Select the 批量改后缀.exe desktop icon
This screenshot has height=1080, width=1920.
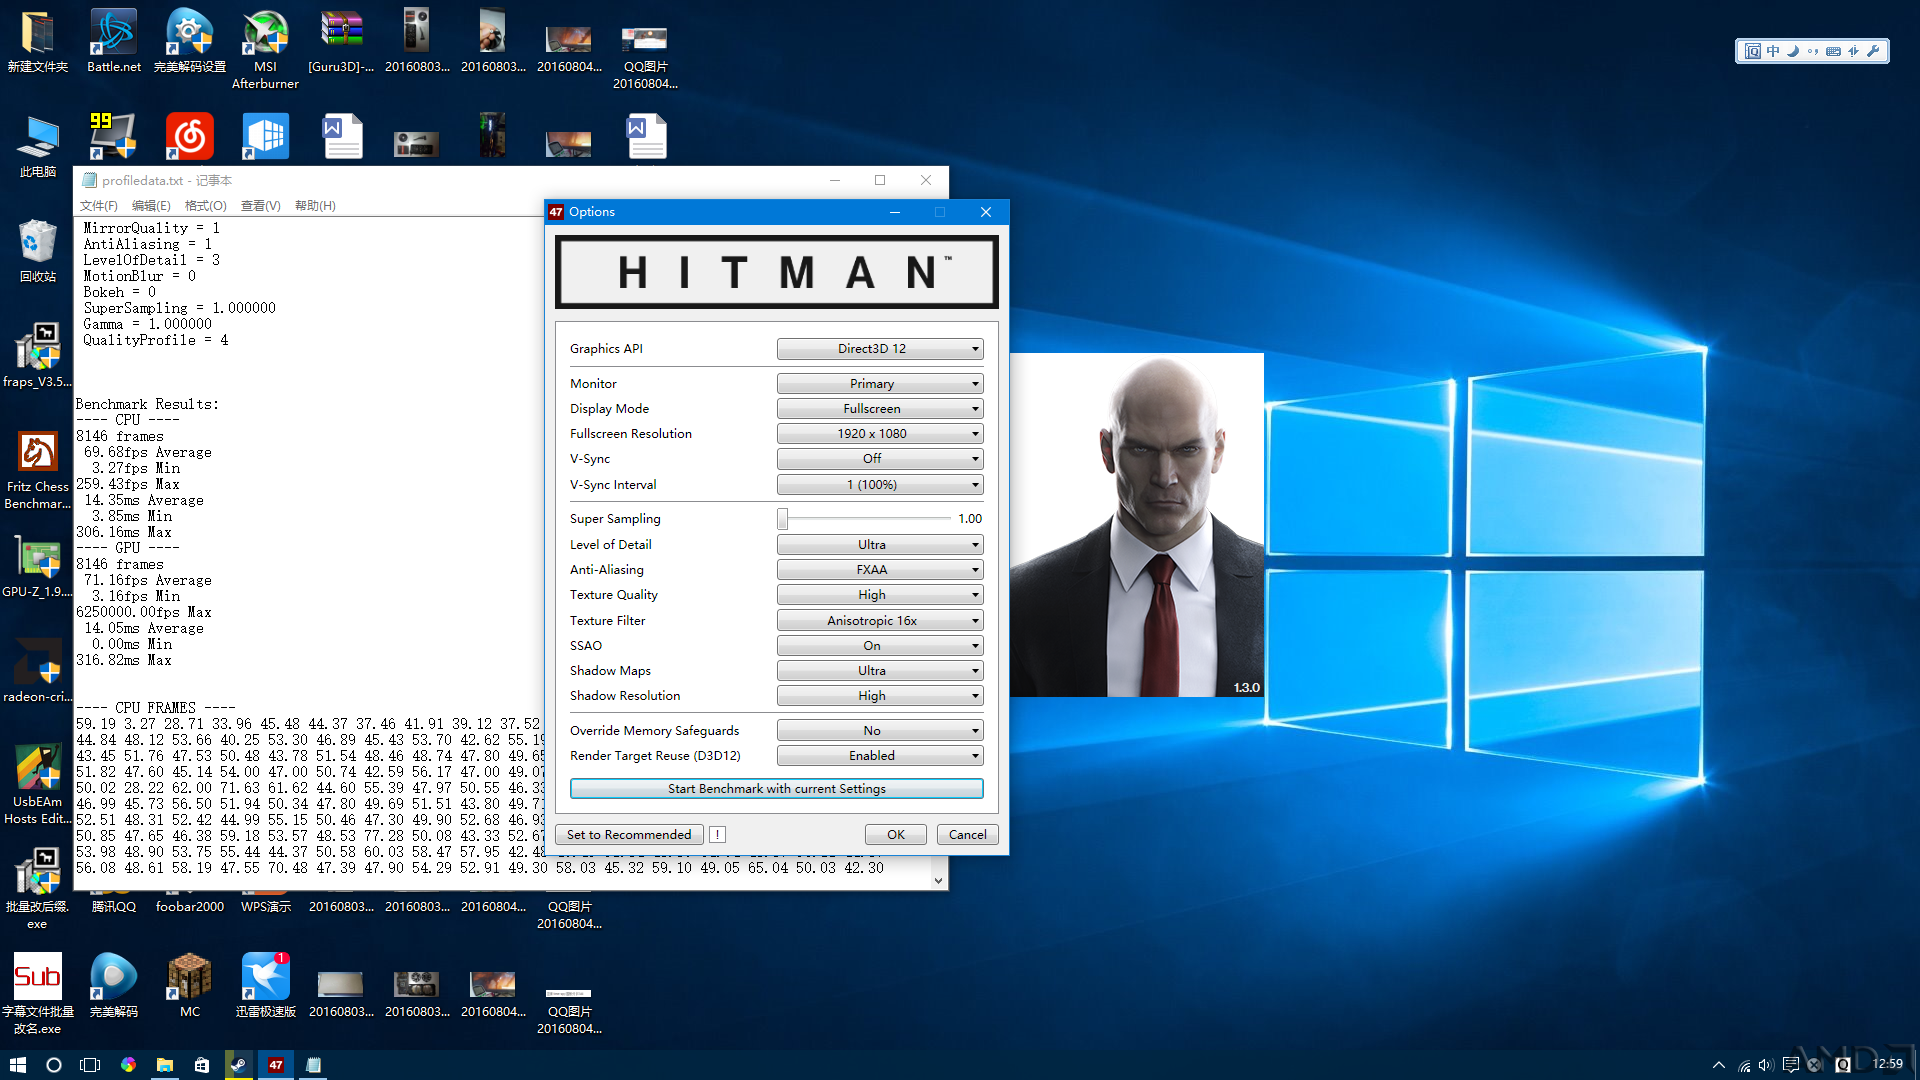[38, 889]
